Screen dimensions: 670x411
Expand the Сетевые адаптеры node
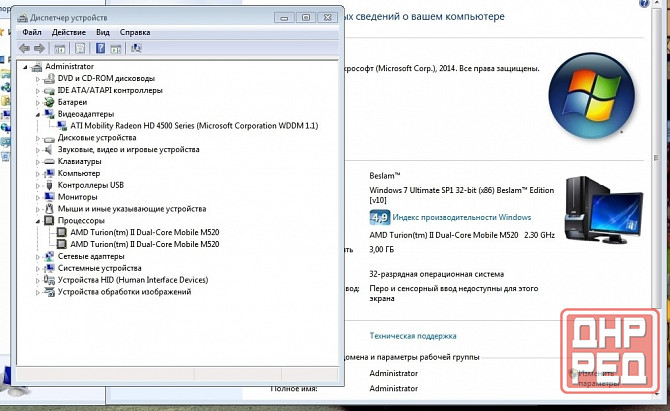point(38,256)
